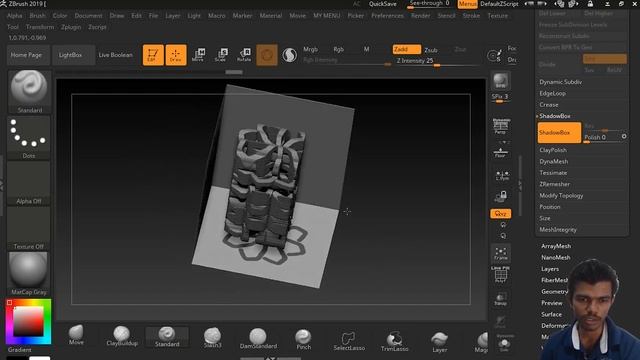Image resolution: width=640 pixels, height=360 pixels.
Task: Toggle M material mode
Action: tap(367, 49)
